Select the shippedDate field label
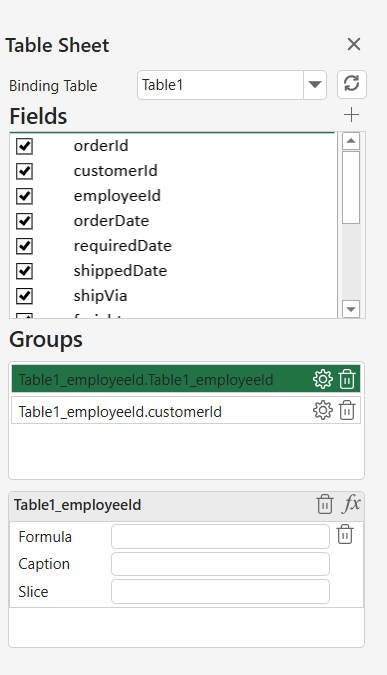The width and height of the screenshot is (387, 675). coord(120,271)
